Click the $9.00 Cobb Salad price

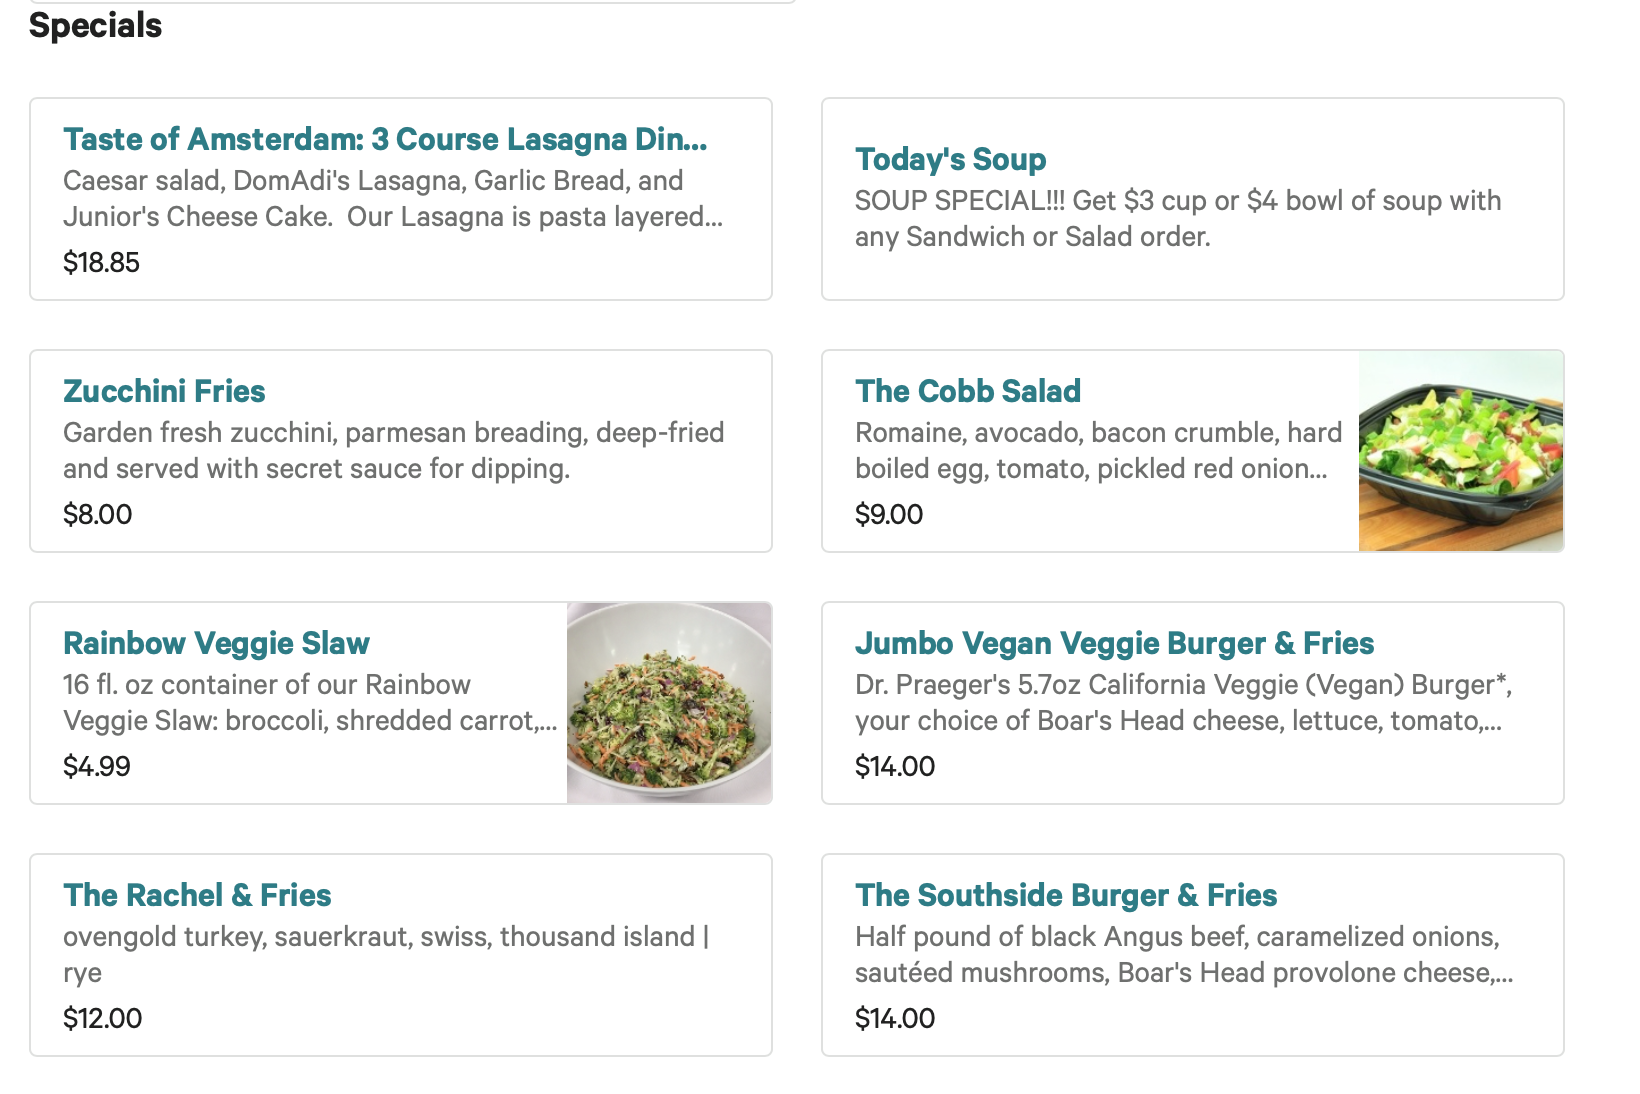[889, 514]
